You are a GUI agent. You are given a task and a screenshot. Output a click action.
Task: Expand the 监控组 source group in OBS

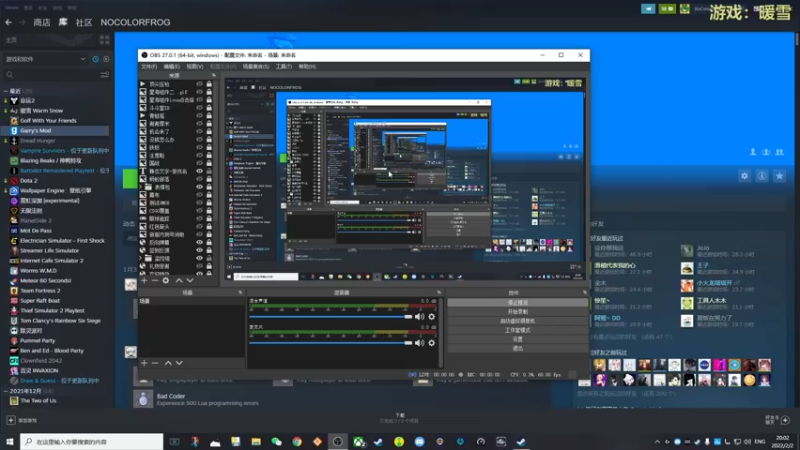point(142,259)
